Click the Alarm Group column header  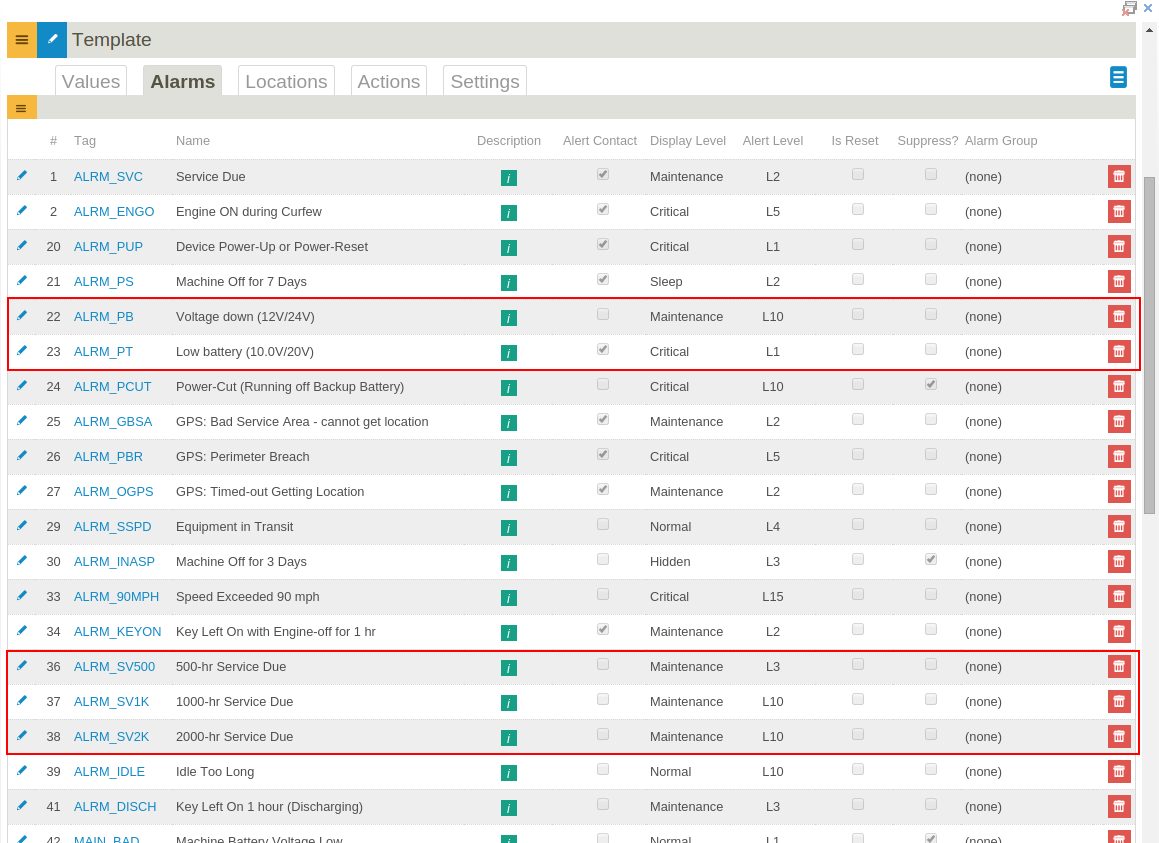[x=1001, y=140]
